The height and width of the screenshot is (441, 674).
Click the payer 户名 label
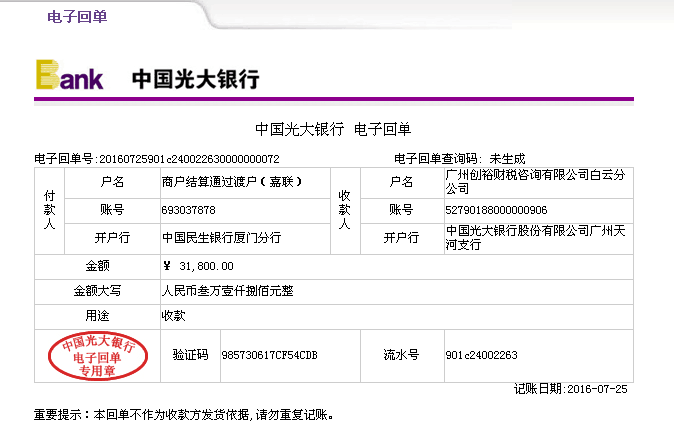pos(112,182)
